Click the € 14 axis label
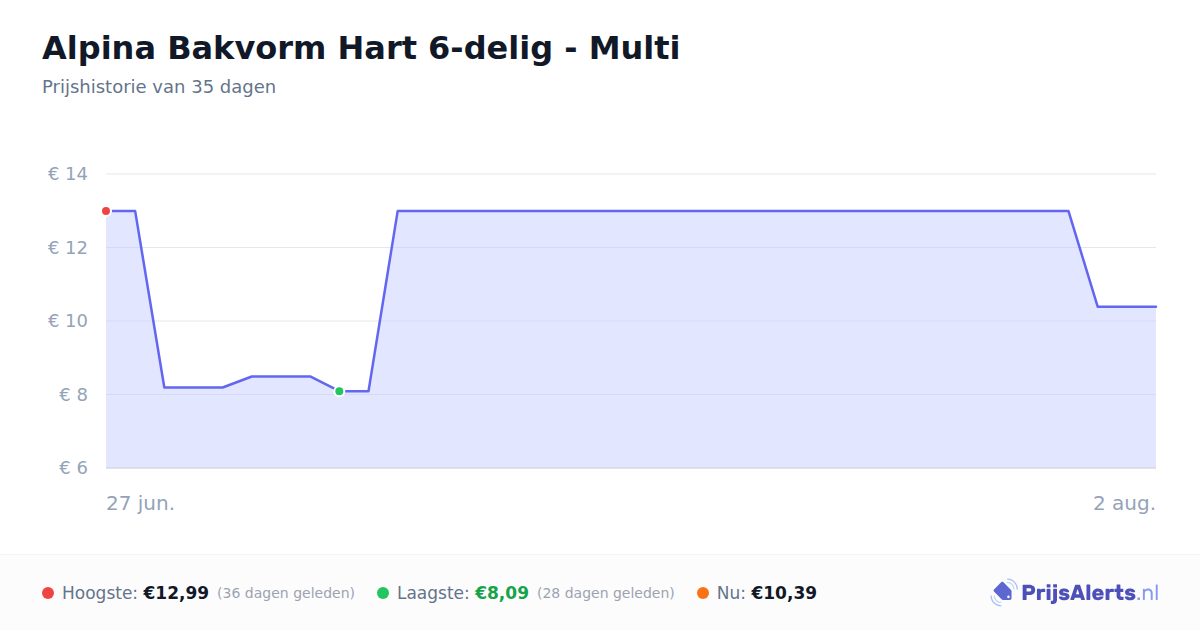This screenshot has width=1200, height=630. tap(68, 174)
